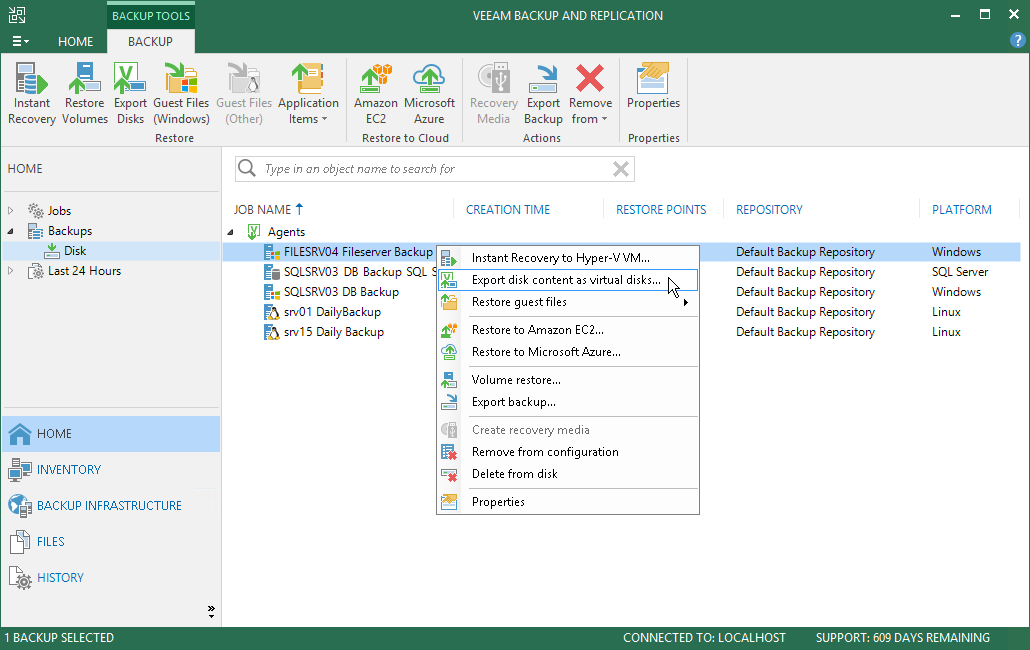Click the Export Disks ribbon button

click(x=130, y=93)
